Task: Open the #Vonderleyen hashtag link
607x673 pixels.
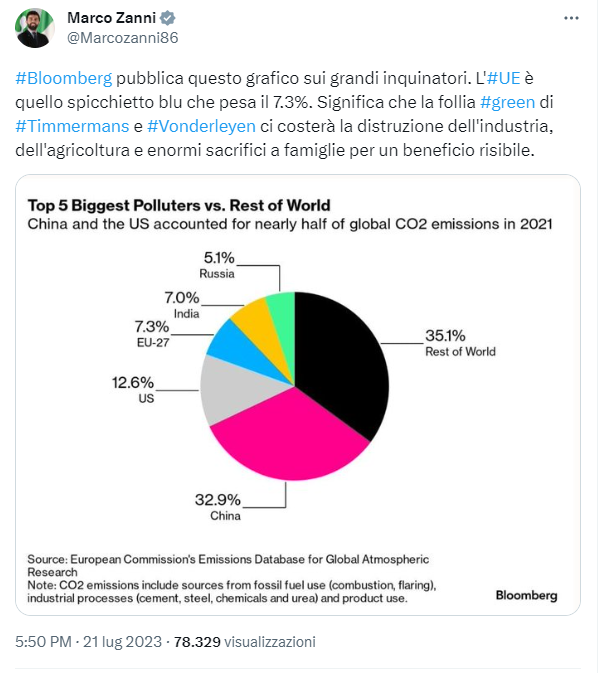Action: coord(201,126)
